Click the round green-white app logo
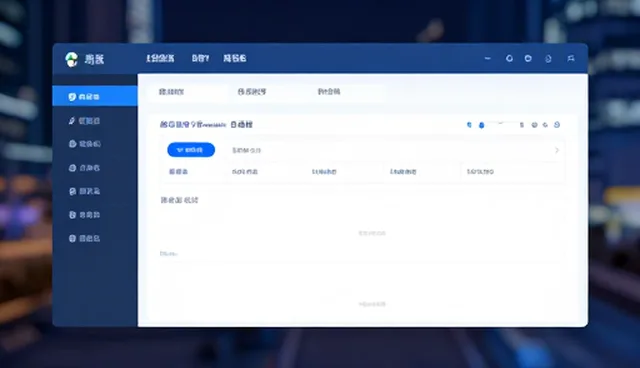640x368 pixels. (71, 60)
